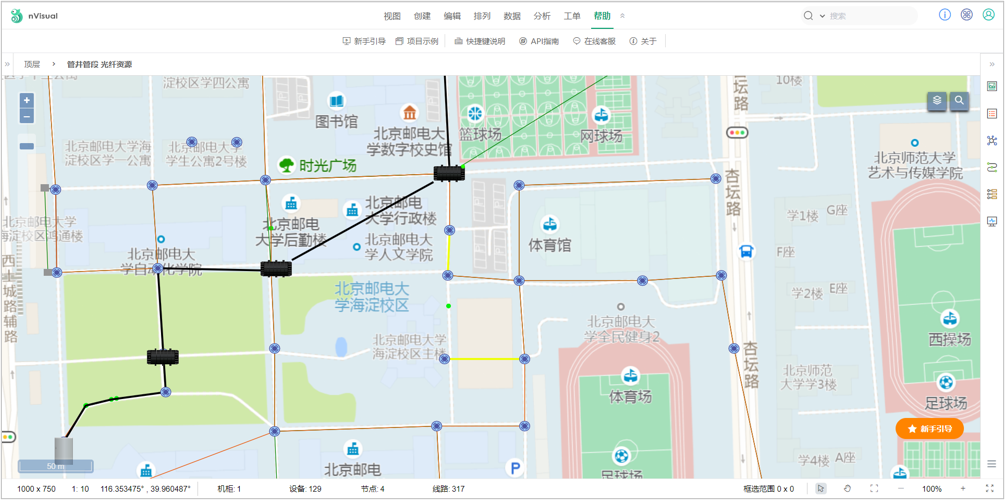Viewport: 1005px width, 500px height.
Task: Increase zoom with status bar plus
Action: pos(963,488)
